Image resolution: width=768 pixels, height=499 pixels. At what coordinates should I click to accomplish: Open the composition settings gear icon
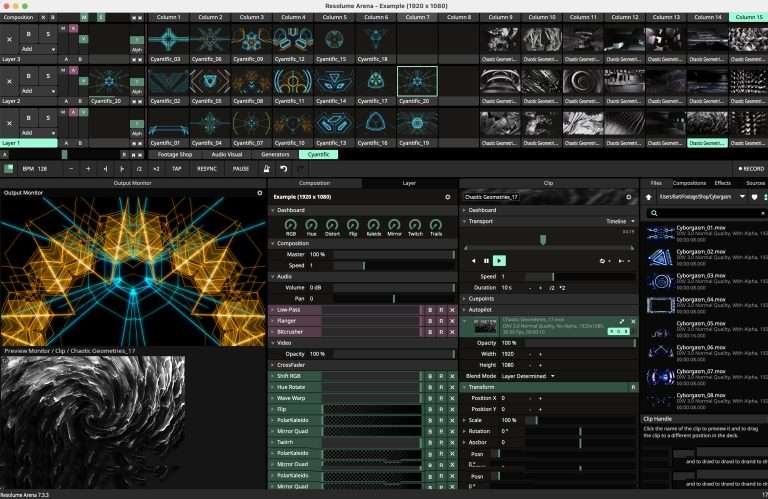tap(448, 197)
